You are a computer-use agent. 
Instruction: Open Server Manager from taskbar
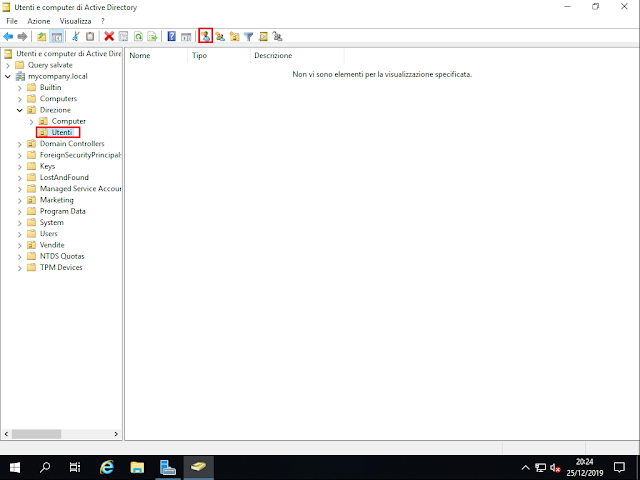click(167, 467)
